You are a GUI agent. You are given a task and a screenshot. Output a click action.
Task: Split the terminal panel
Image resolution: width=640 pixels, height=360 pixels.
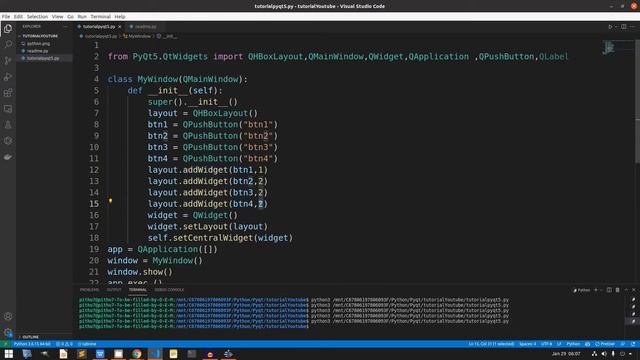(609, 290)
